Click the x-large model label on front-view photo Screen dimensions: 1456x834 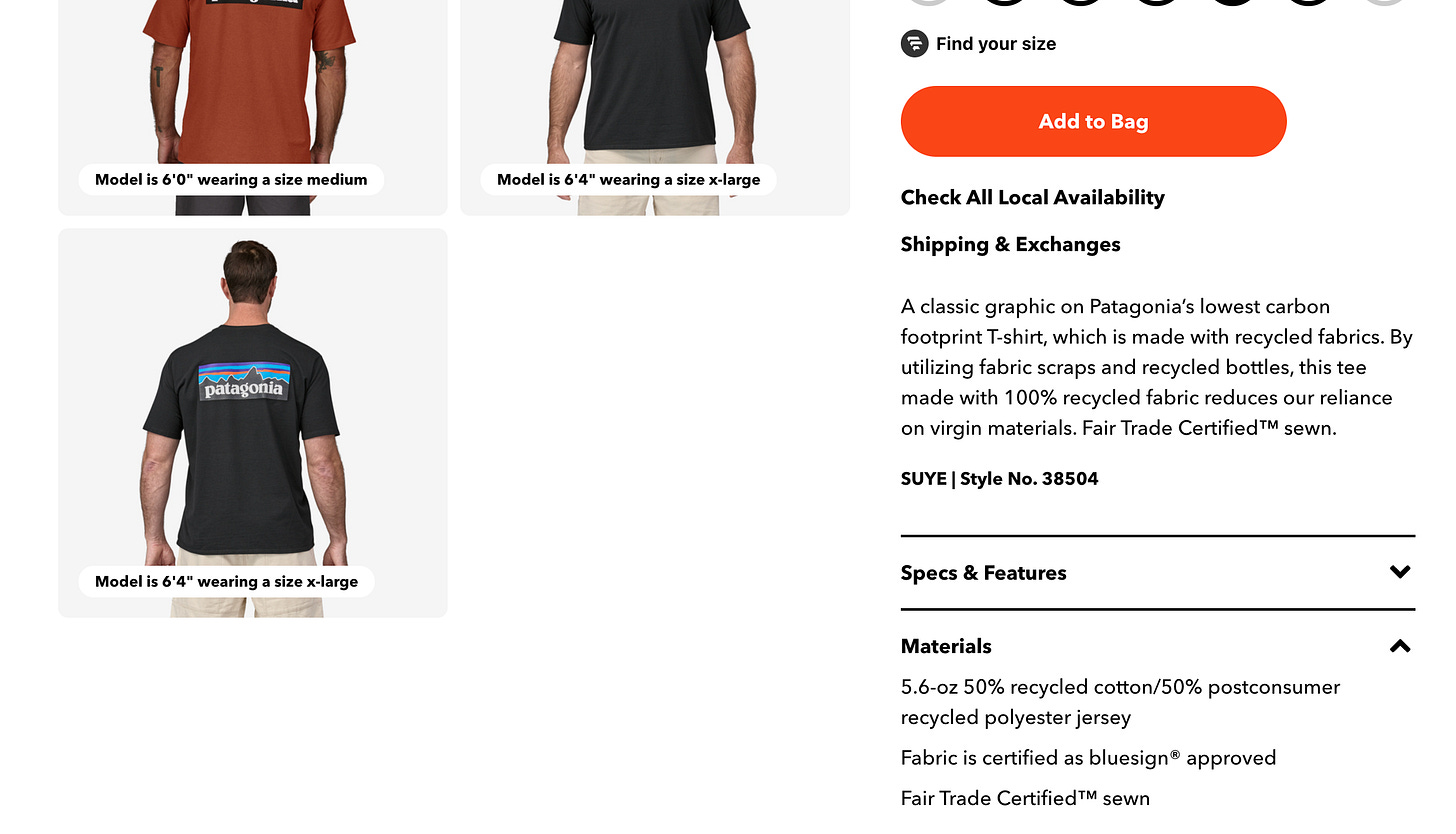[x=628, y=180]
